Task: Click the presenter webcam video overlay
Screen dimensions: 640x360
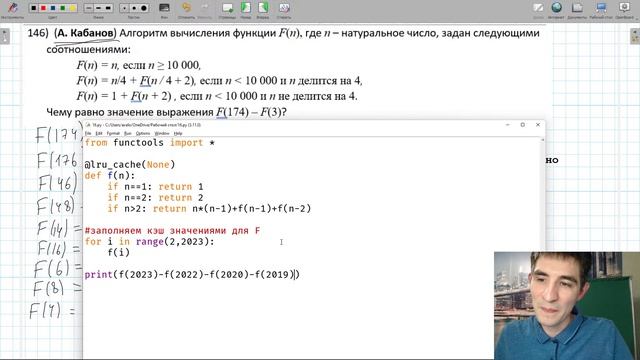Action: click(567, 306)
